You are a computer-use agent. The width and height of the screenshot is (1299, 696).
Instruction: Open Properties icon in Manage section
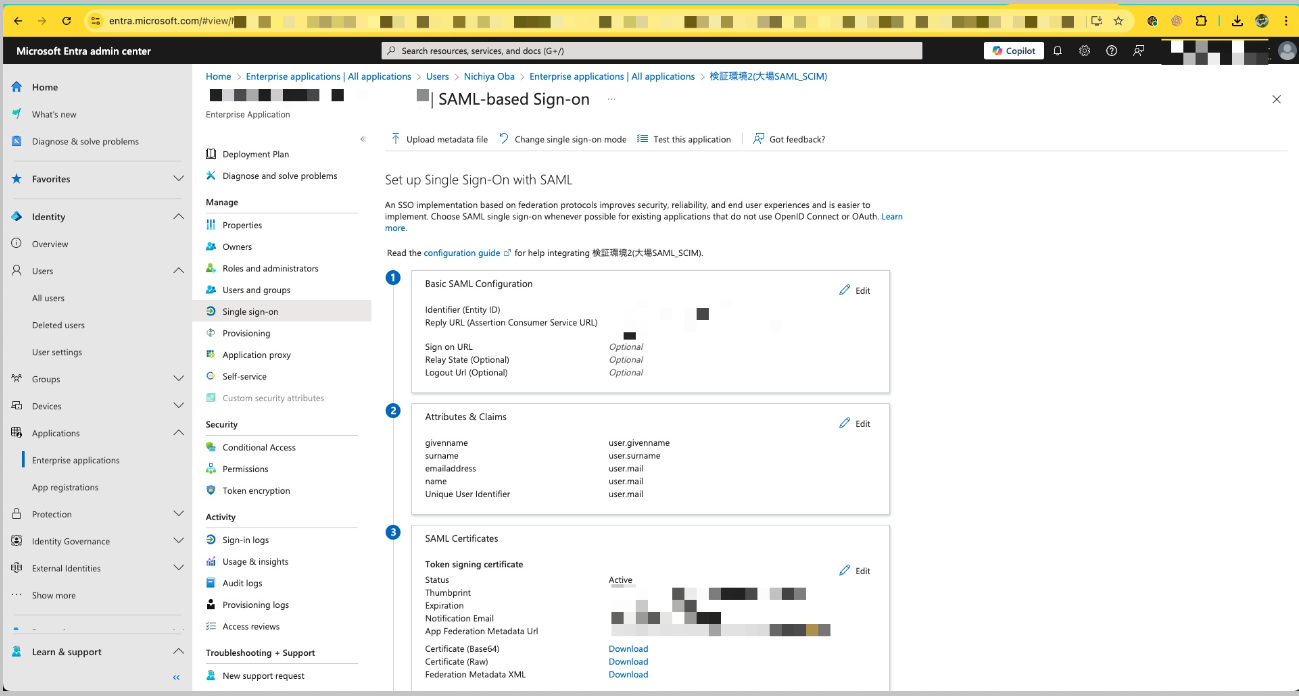coord(211,225)
